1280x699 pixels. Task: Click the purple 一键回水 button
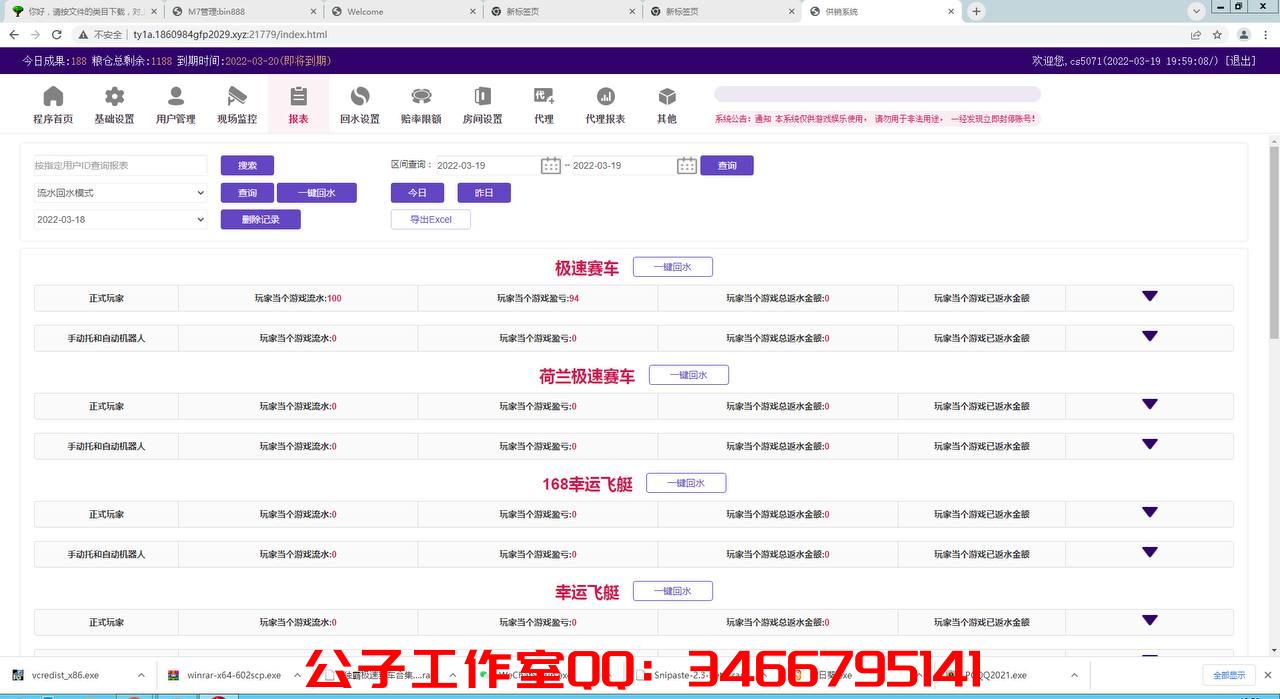[x=316, y=193]
